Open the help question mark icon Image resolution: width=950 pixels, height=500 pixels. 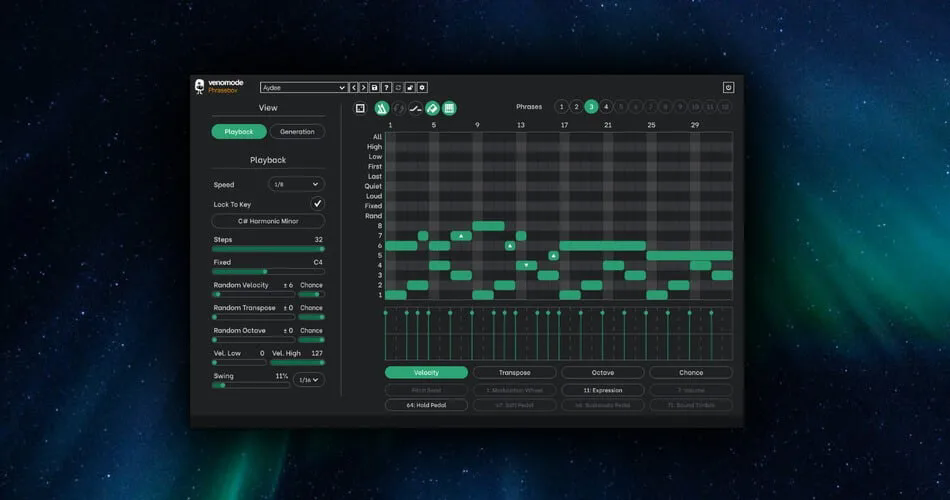pos(386,88)
